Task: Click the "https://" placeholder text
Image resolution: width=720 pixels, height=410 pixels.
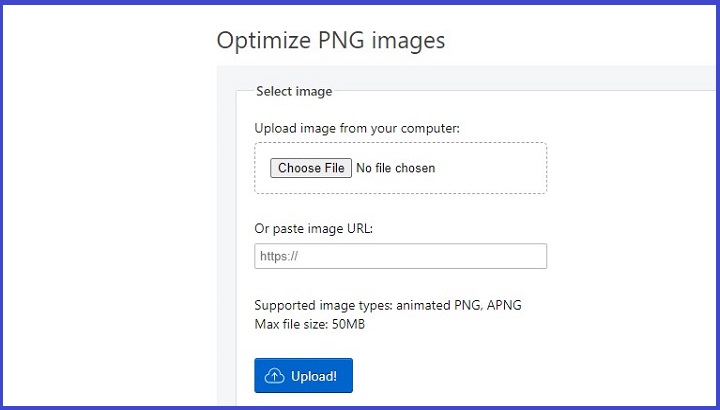Action: pyautogui.click(x=280, y=256)
